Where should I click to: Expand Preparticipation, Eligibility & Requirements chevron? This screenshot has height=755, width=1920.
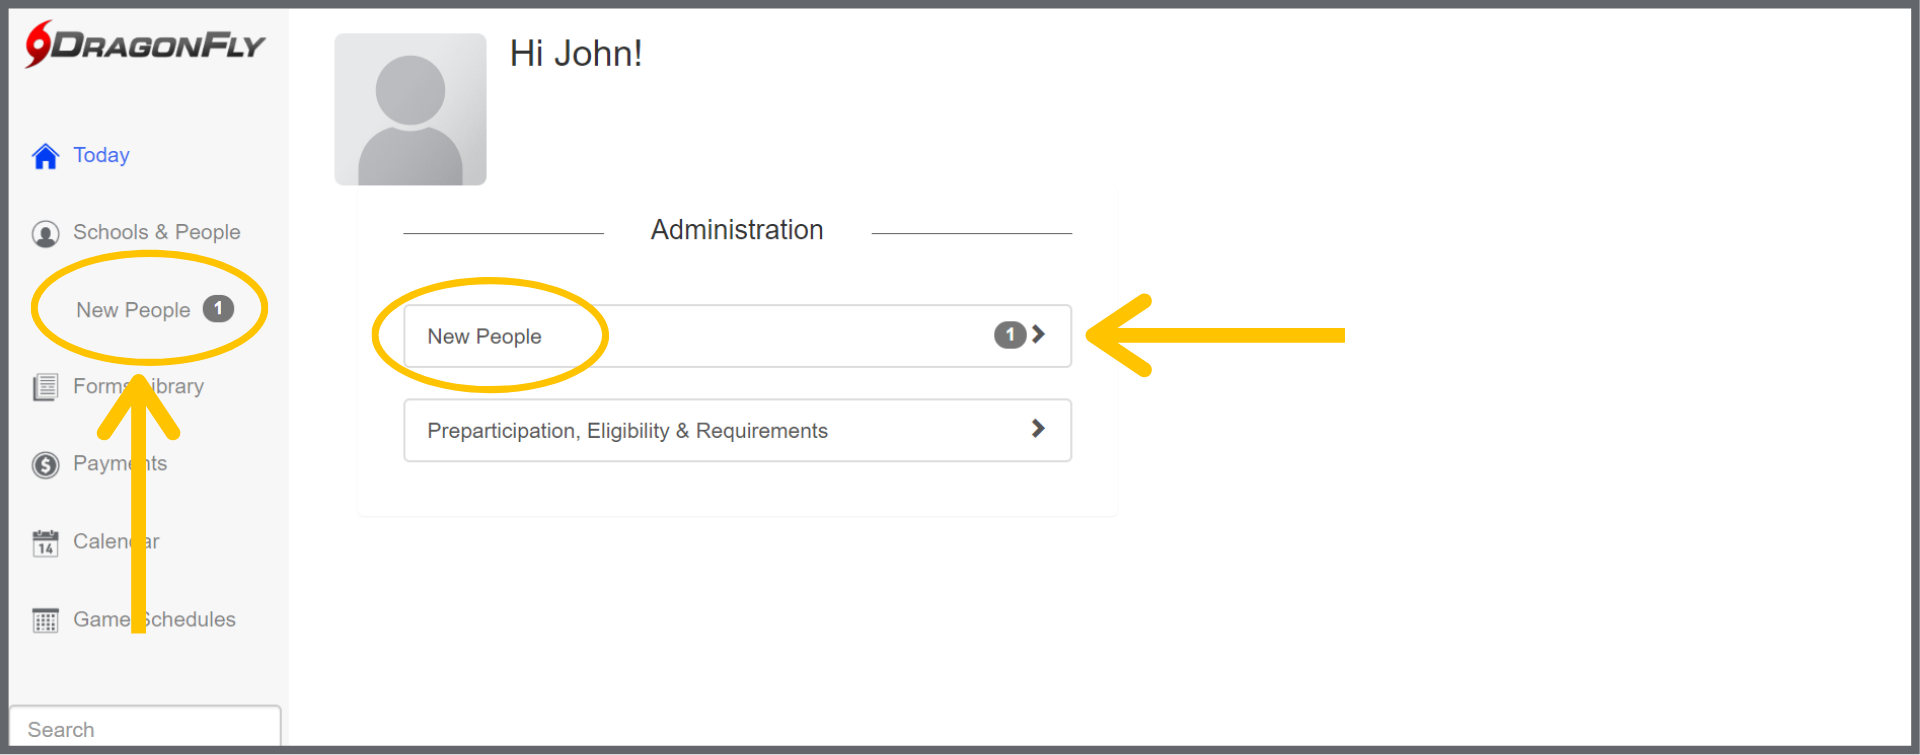point(1038,429)
